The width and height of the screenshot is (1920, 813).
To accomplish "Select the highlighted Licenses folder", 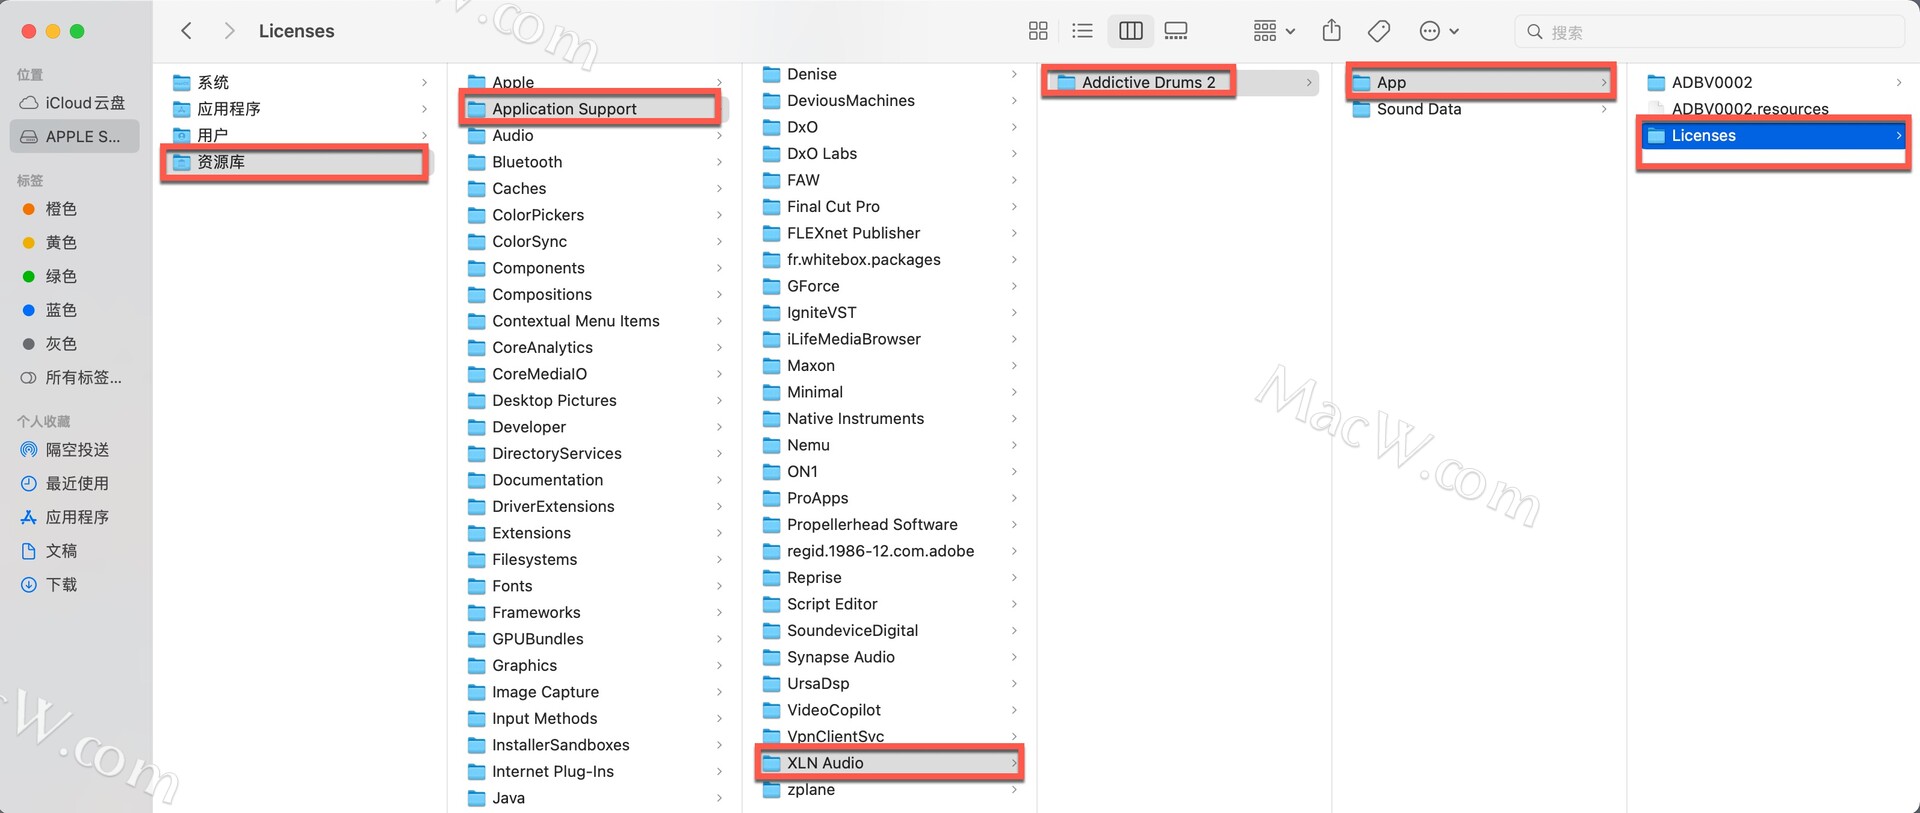I will [x=1774, y=135].
